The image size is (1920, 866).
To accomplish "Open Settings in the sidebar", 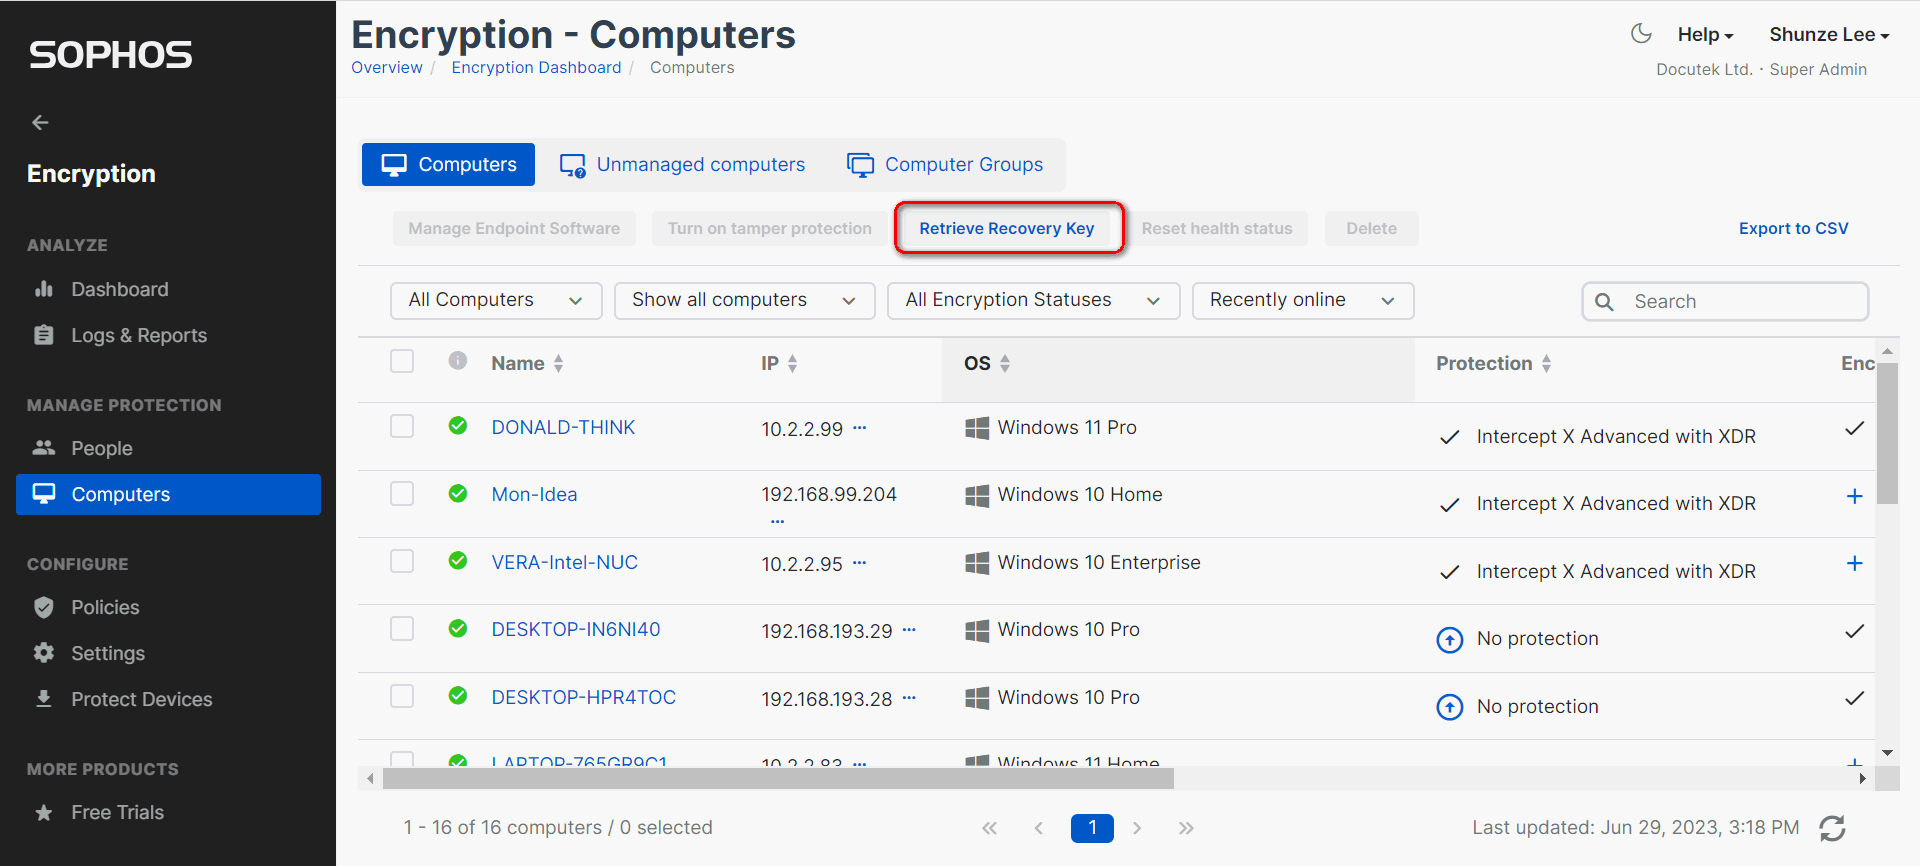I will 108,654.
